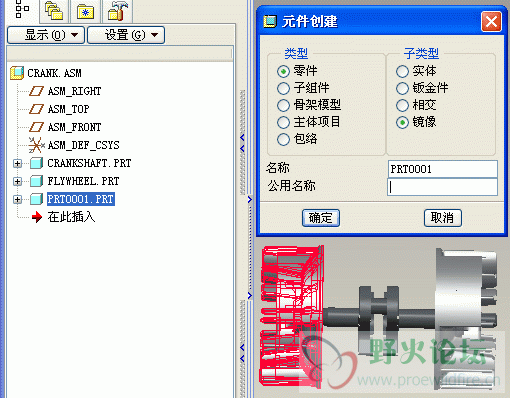Select 骨架模型 type radio button
Viewport: 510px width, 398px height.
pos(283,105)
